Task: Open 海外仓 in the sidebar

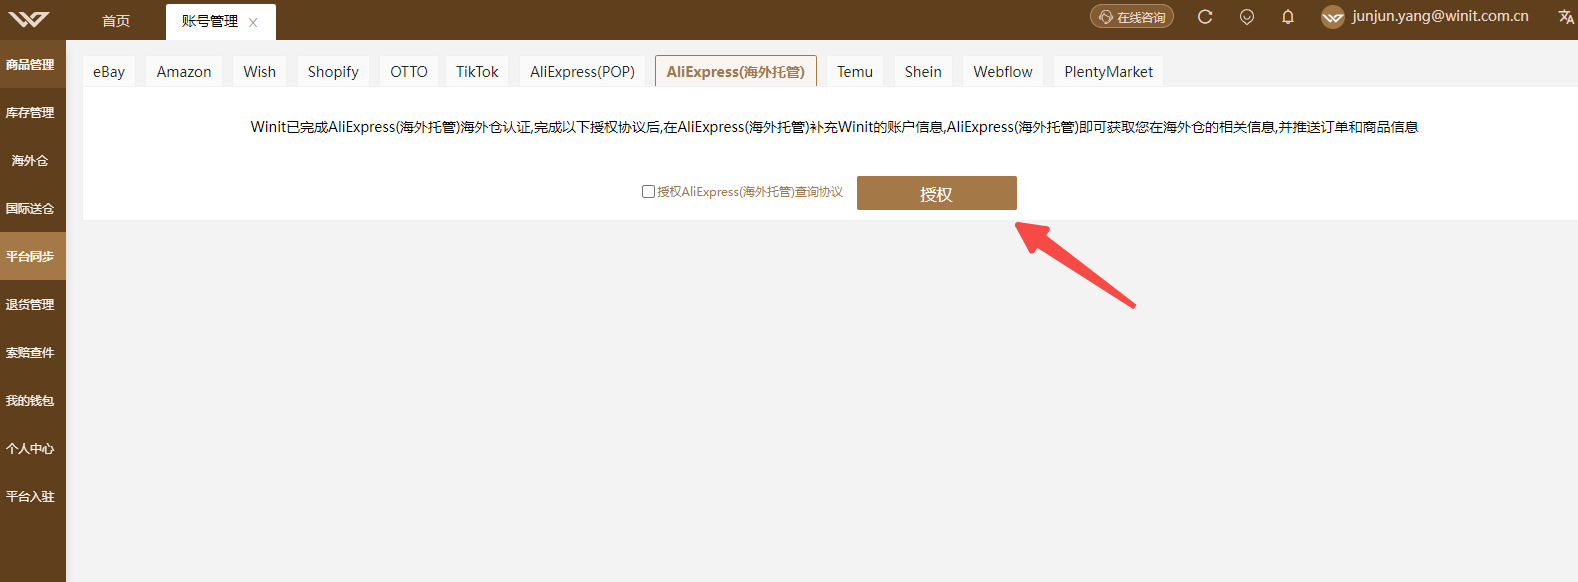Action: [33, 160]
